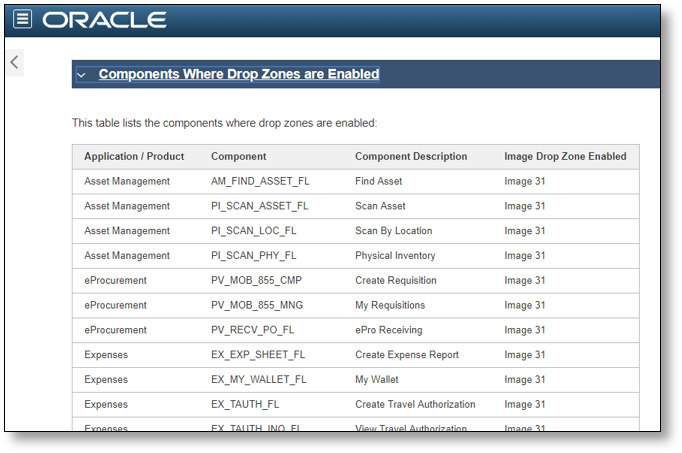Click the Scan By Location description
Image resolution: width=682 pixels, height=453 pixels.
393,231
